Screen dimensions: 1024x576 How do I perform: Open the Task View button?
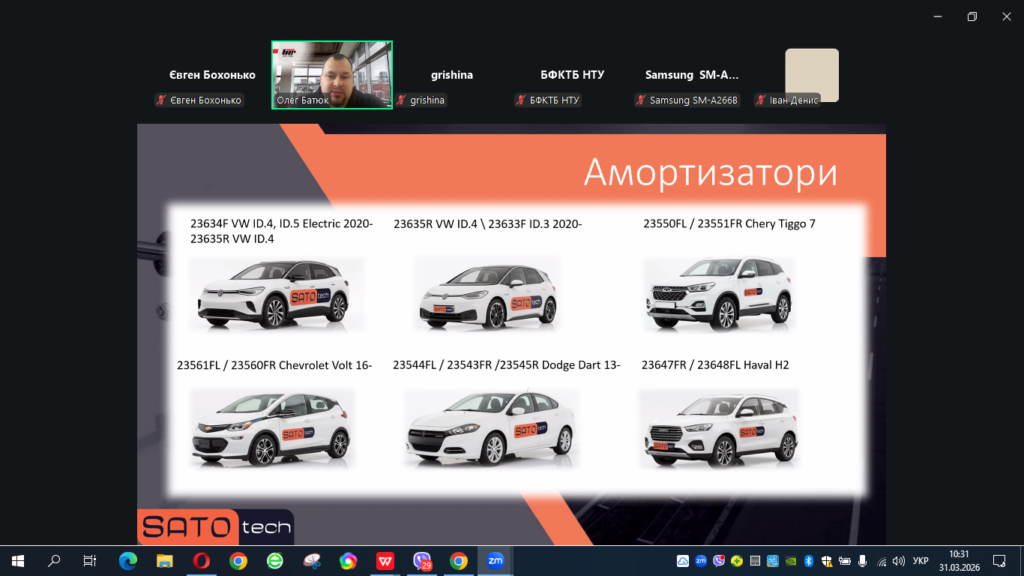(90, 561)
